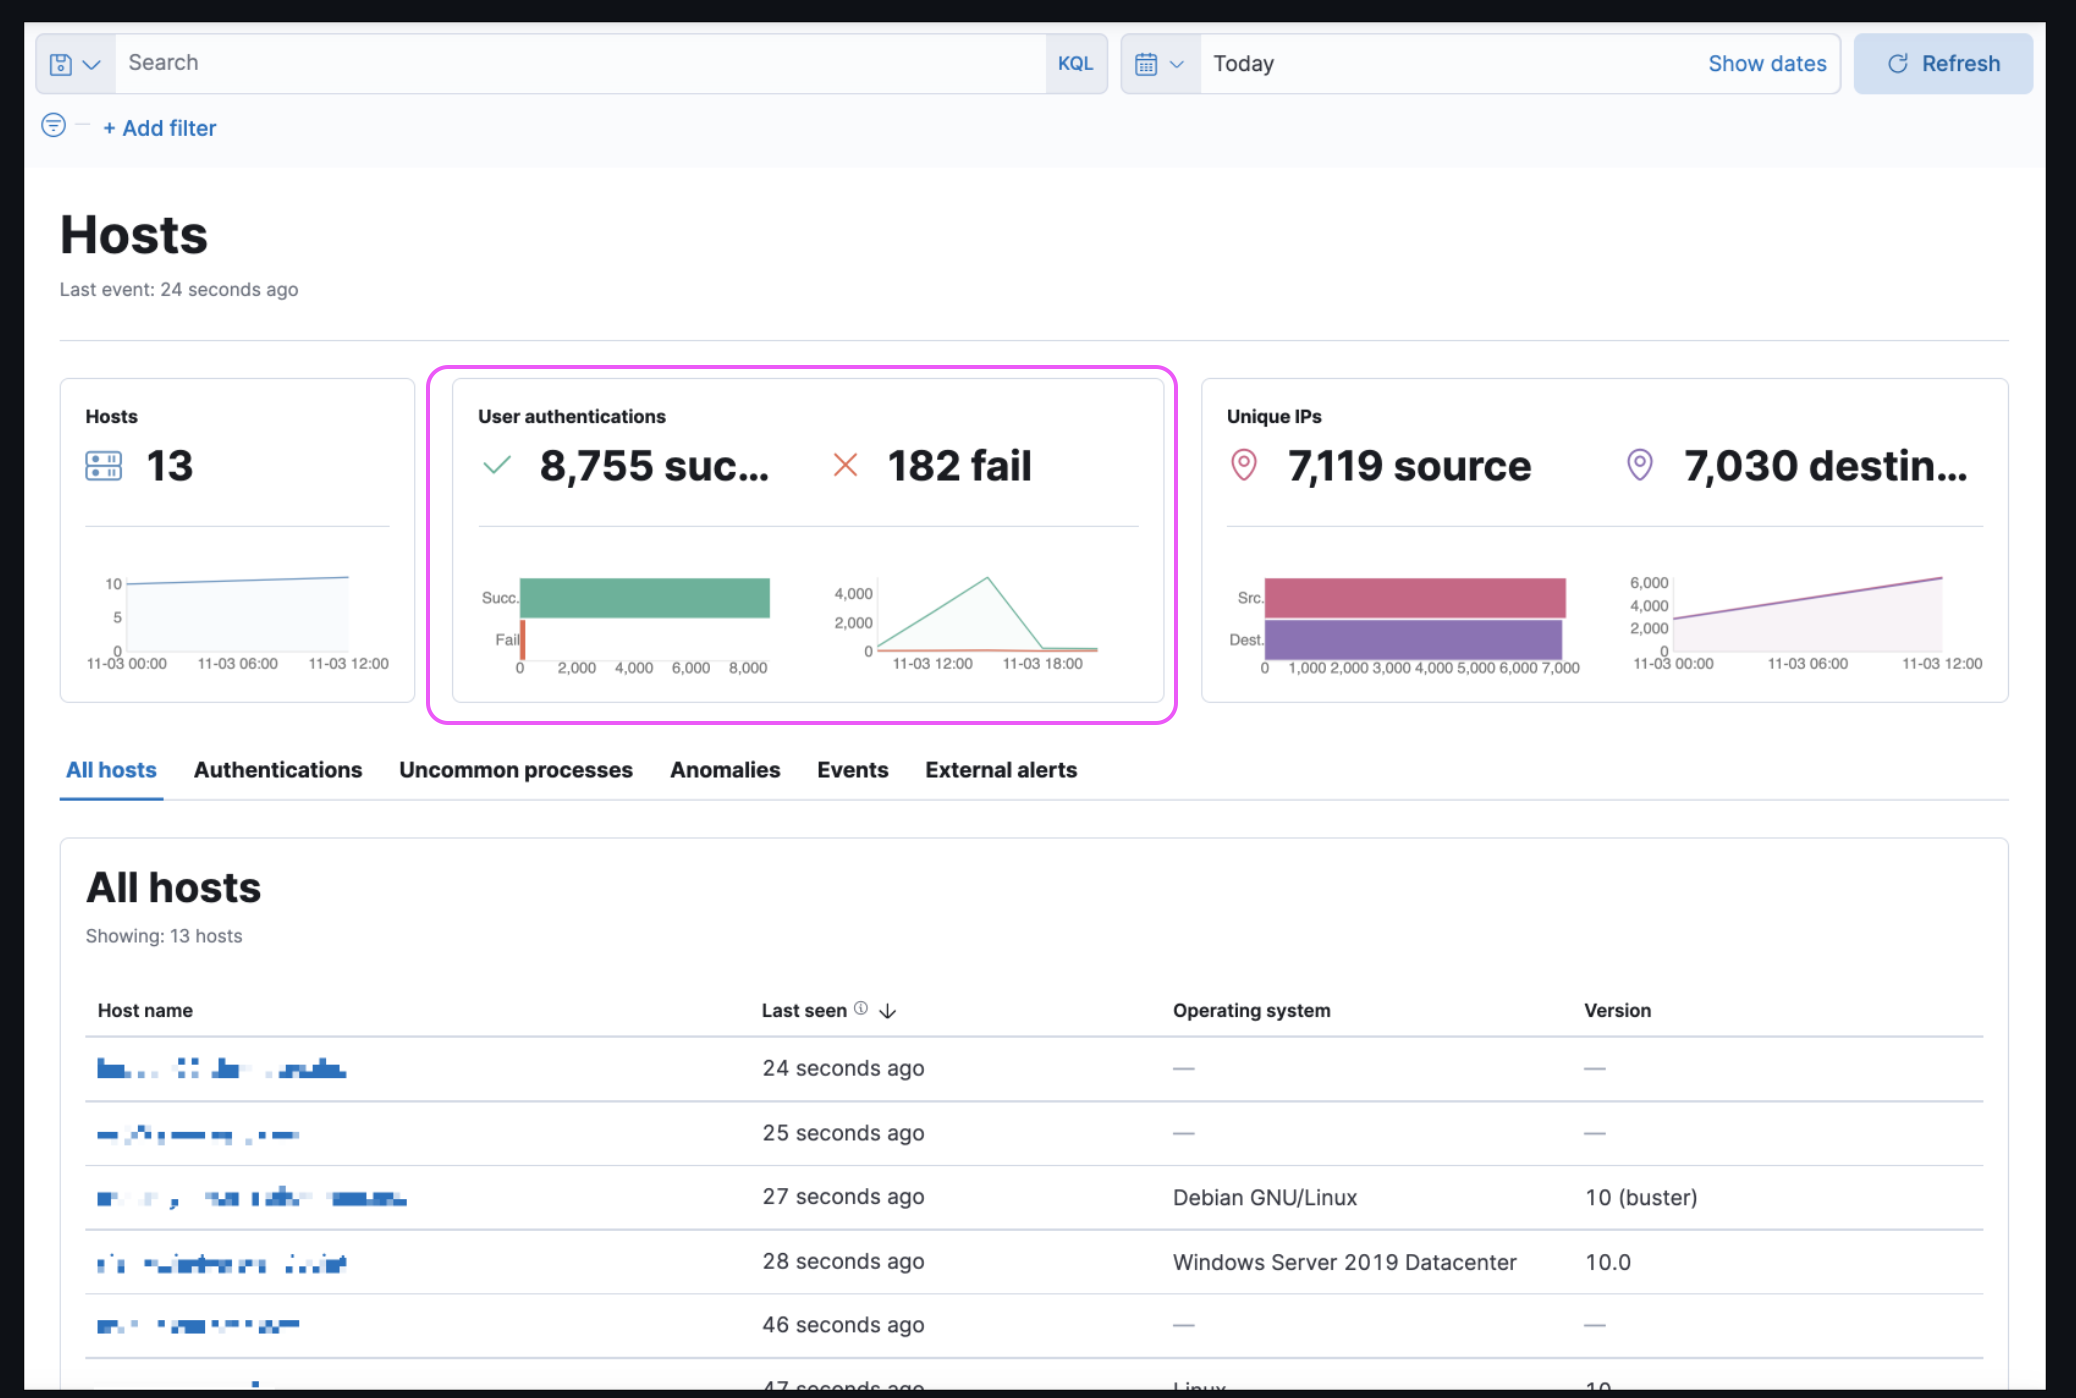Click the hosts server icon beside 13
Viewport: 2076px width, 1398px height.
click(104, 466)
